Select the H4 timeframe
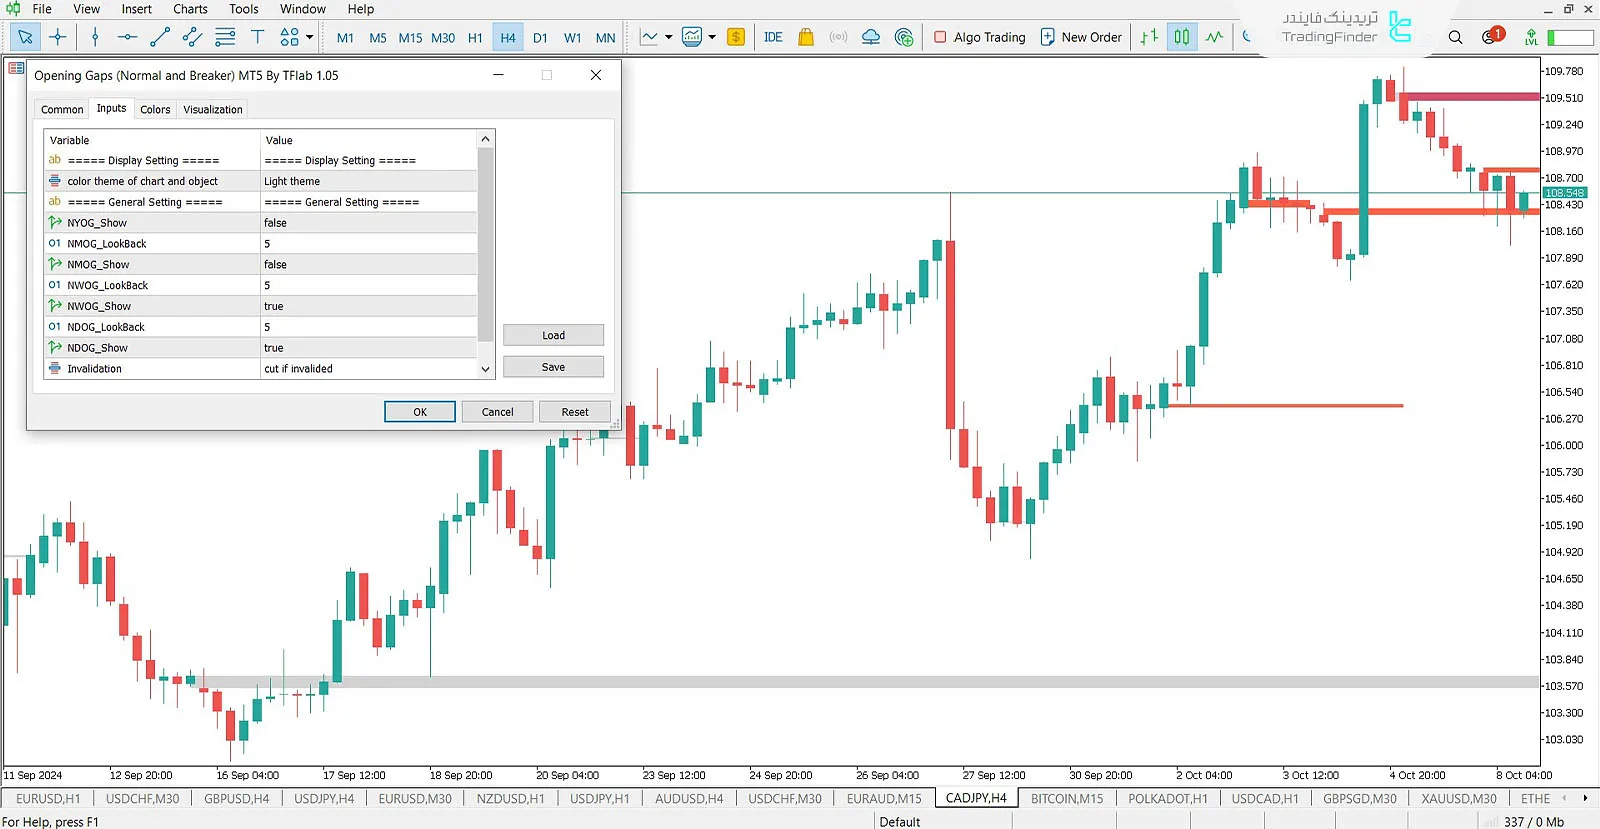This screenshot has width=1600, height=829. 508,38
